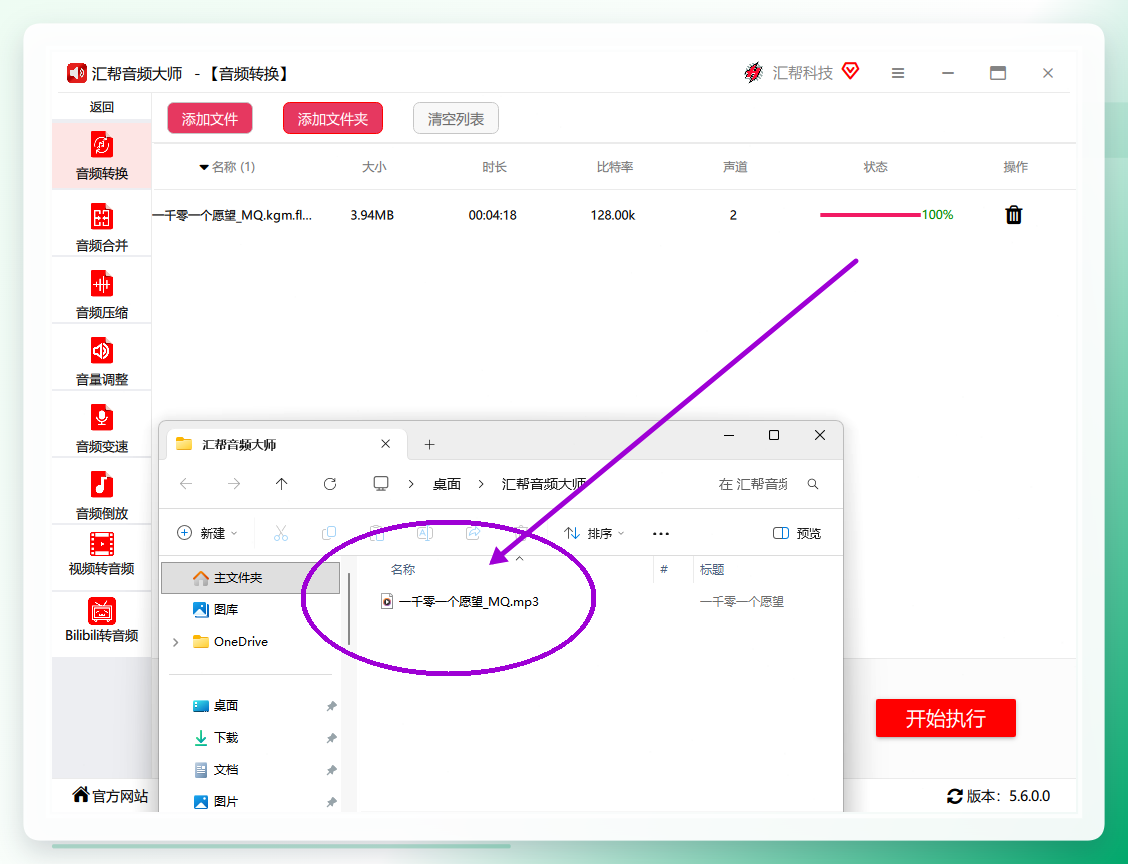Click the chevron after 桌面 in address bar
1128x864 pixels.
481,484
